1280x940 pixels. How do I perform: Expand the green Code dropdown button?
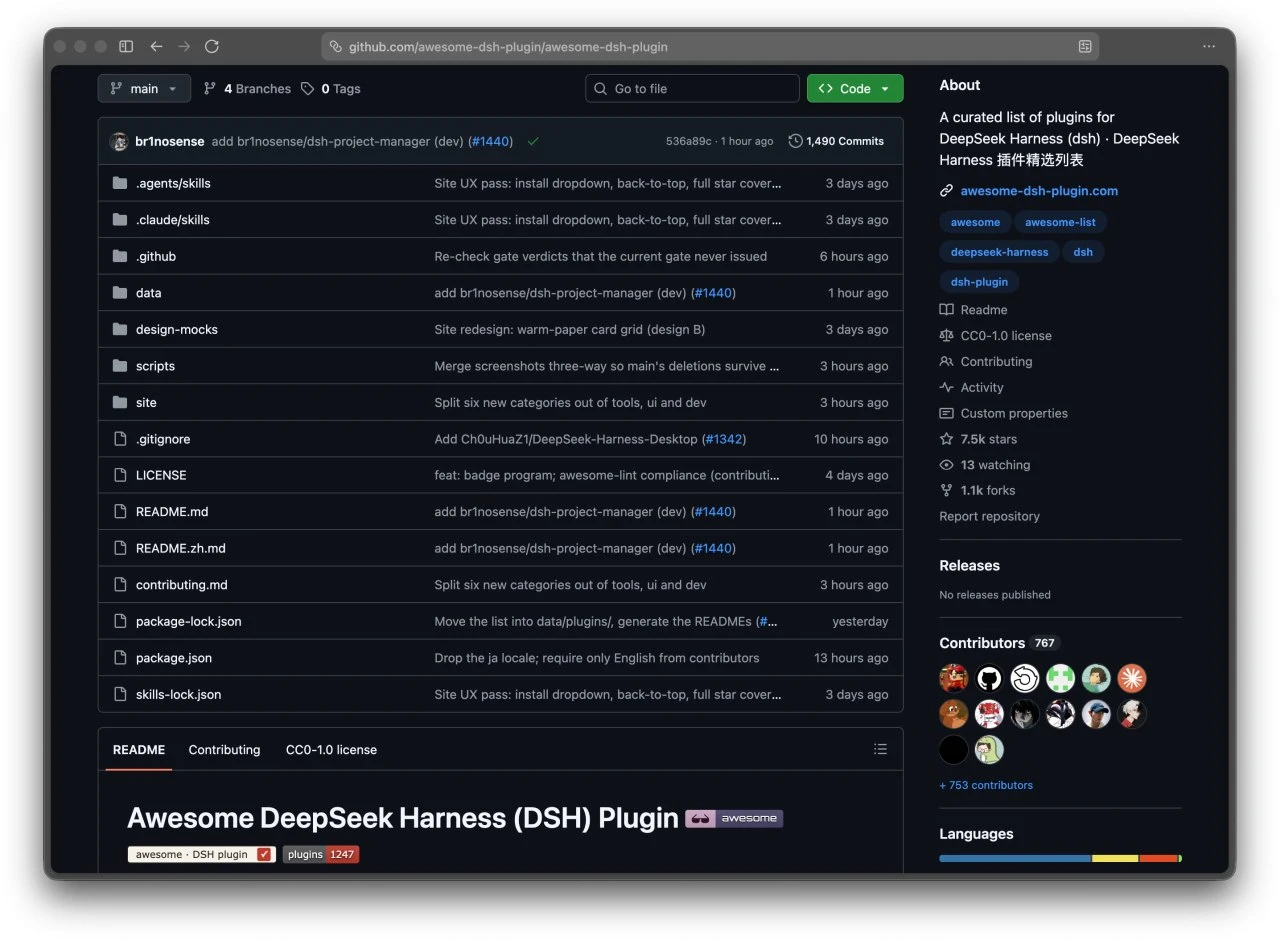[x=855, y=88]
